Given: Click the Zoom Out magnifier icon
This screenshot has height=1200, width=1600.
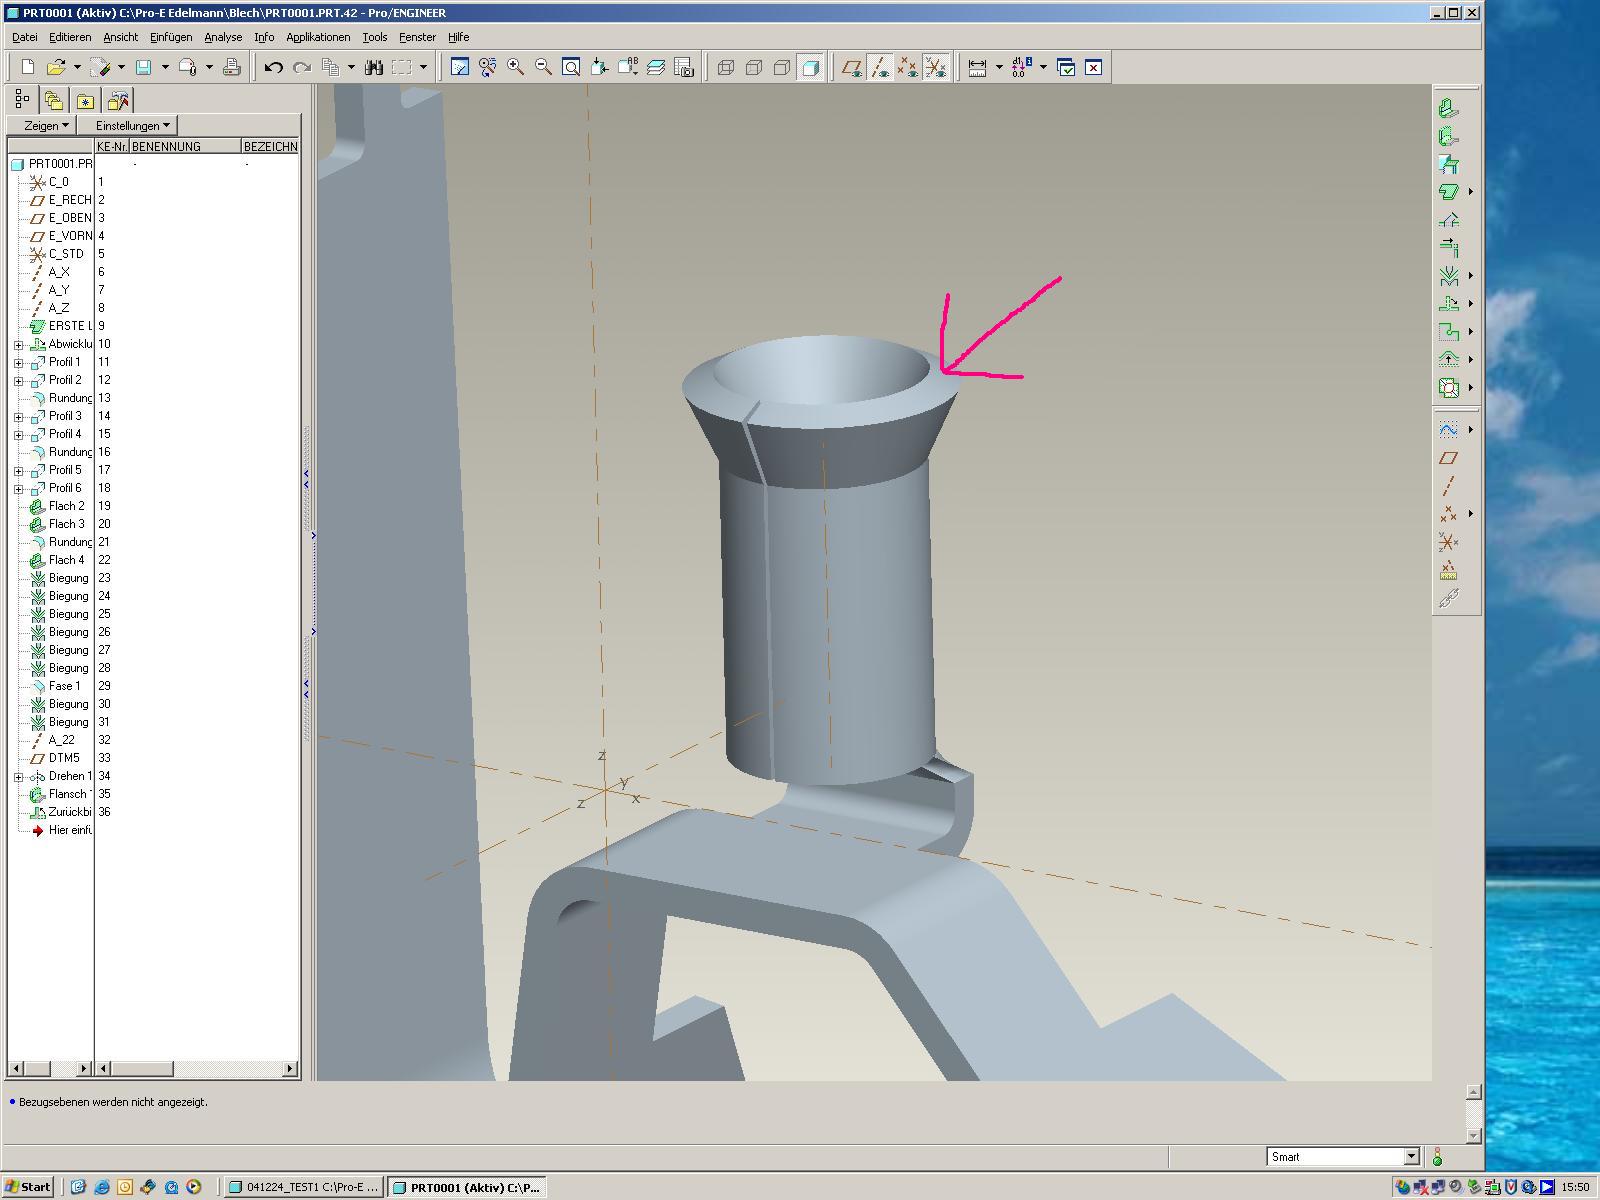Looking at the screenshot, I should click(544, 67).
